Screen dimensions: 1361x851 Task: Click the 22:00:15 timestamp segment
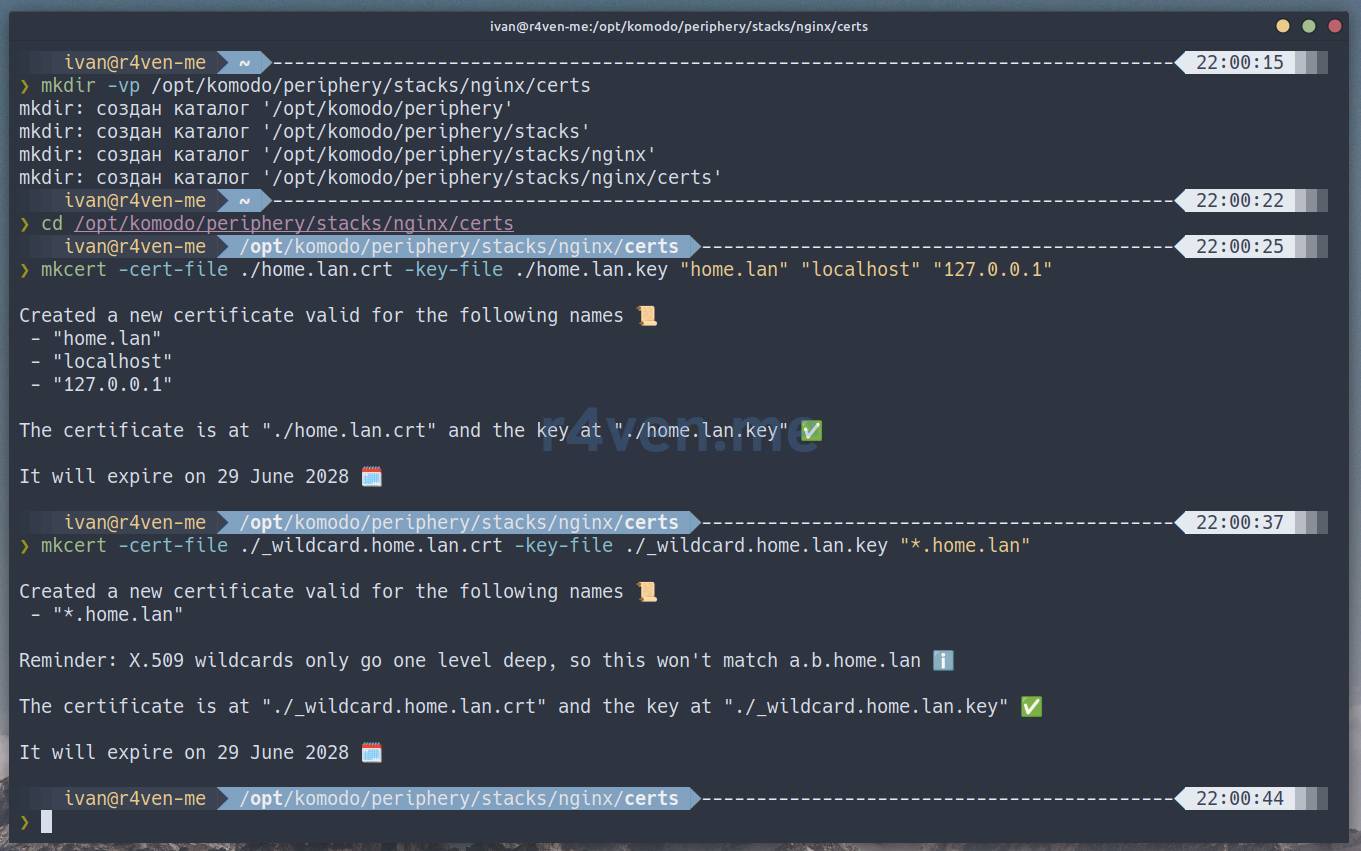click(1239, 62)
